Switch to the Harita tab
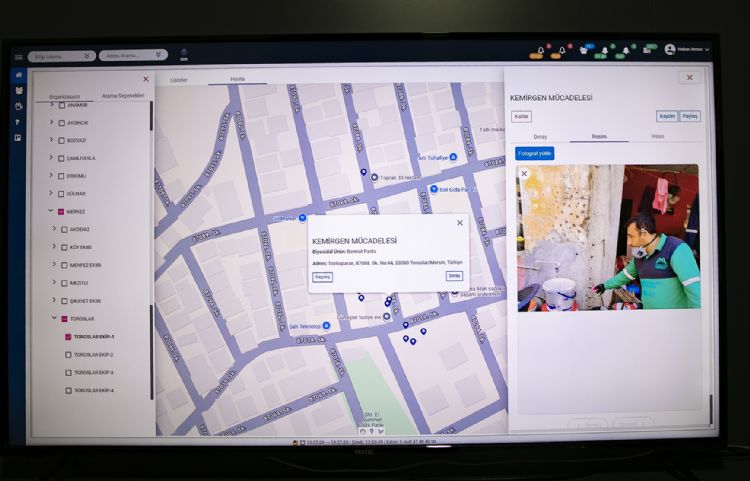750x481 pixels. [x=237, y=79]
